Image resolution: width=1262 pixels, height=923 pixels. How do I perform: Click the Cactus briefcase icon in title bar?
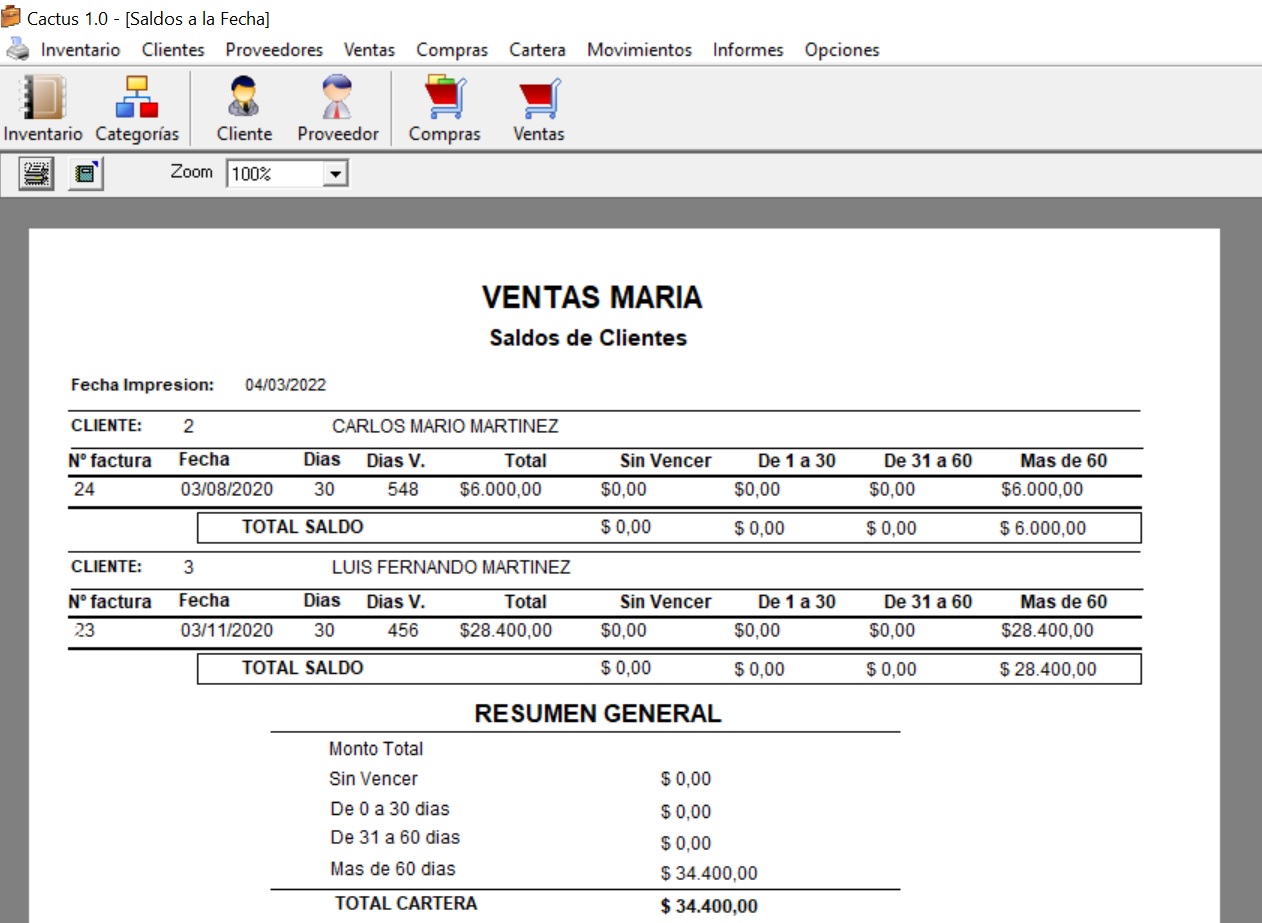tap(11, 18)
